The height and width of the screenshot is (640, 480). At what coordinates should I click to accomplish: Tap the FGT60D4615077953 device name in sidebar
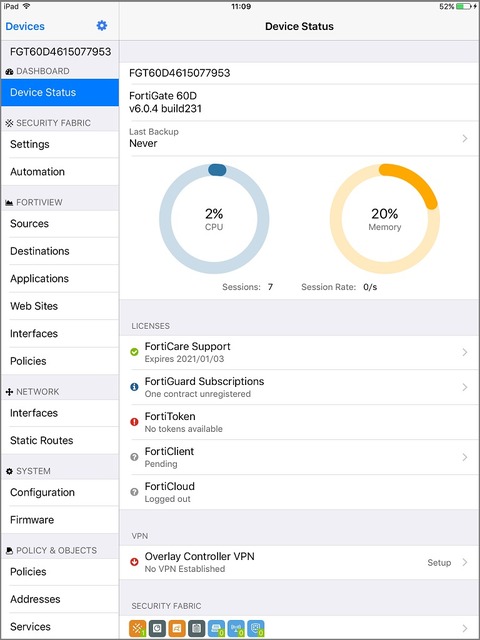[x=60, y=52]
